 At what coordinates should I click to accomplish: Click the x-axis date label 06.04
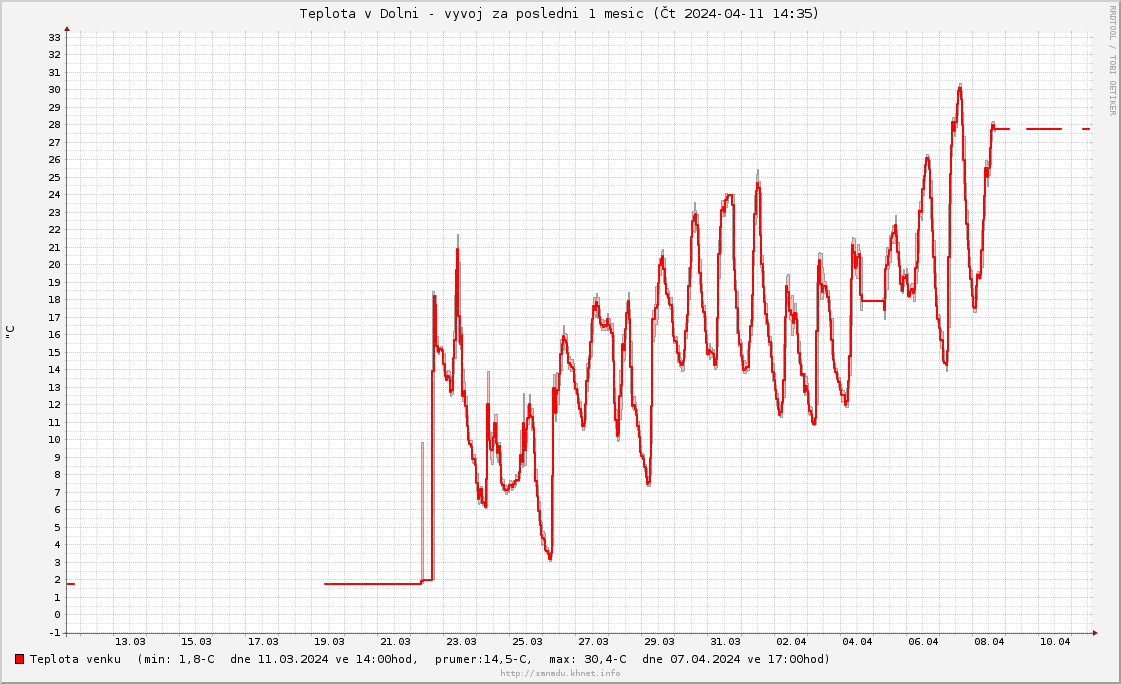pos(923,642)
